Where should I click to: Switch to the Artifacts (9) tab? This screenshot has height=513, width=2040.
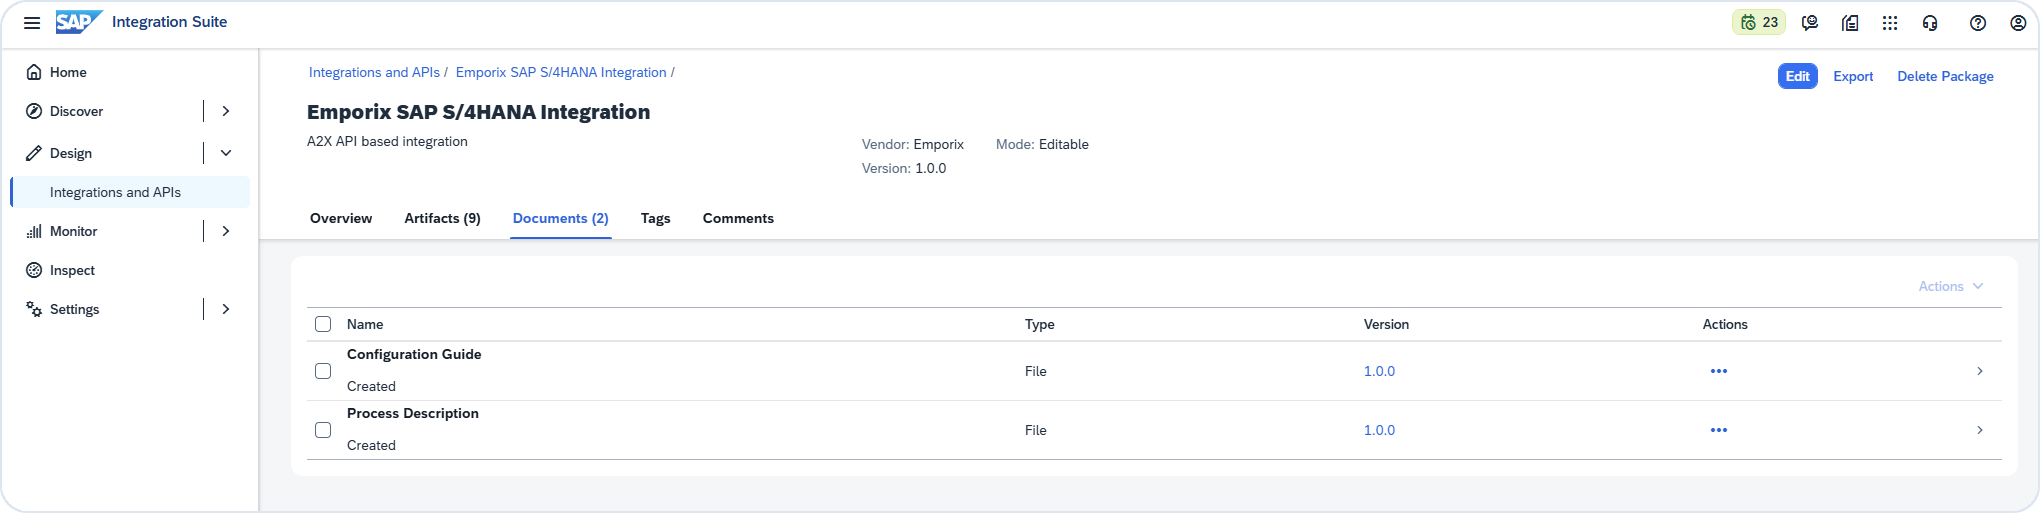point(442,218)
